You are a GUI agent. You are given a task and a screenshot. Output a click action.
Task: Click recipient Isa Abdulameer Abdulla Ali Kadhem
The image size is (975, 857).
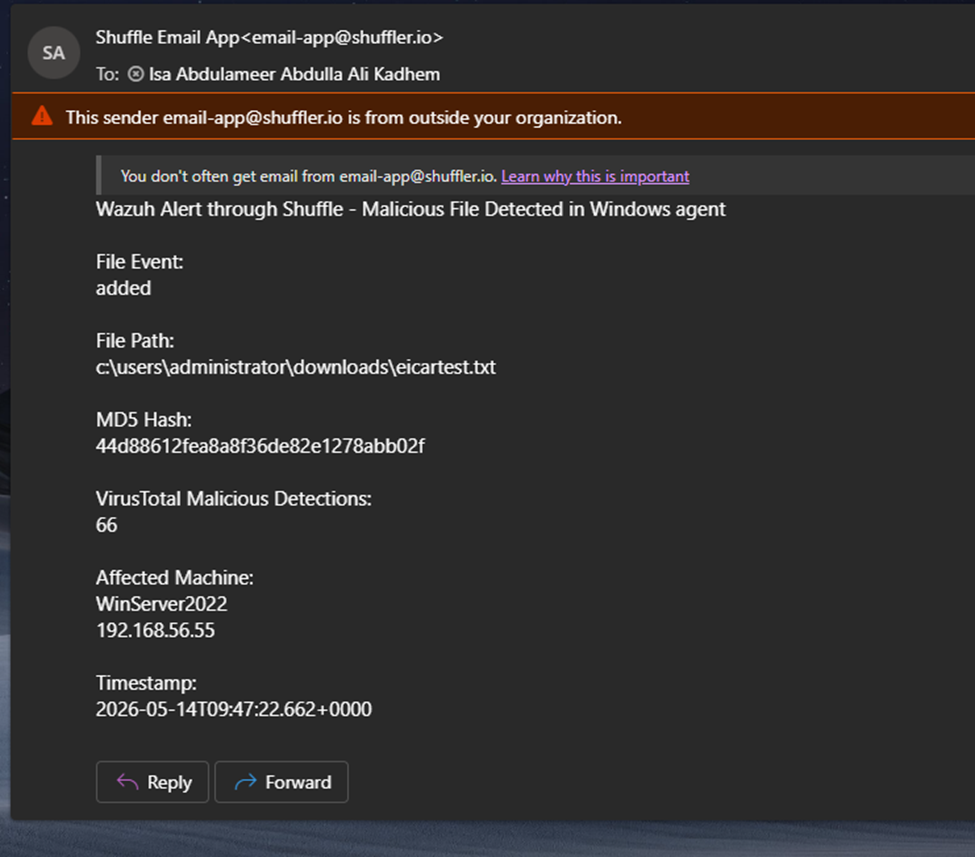(294, 75)
